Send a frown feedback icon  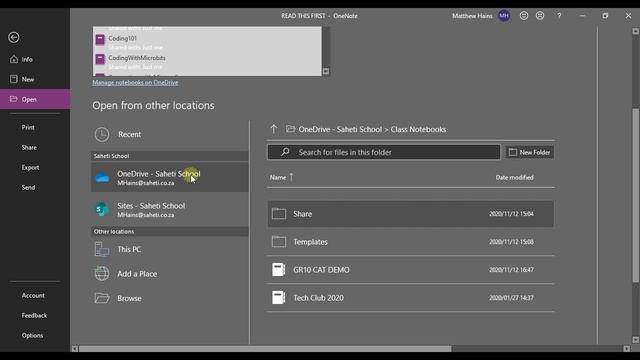point(540,16)
